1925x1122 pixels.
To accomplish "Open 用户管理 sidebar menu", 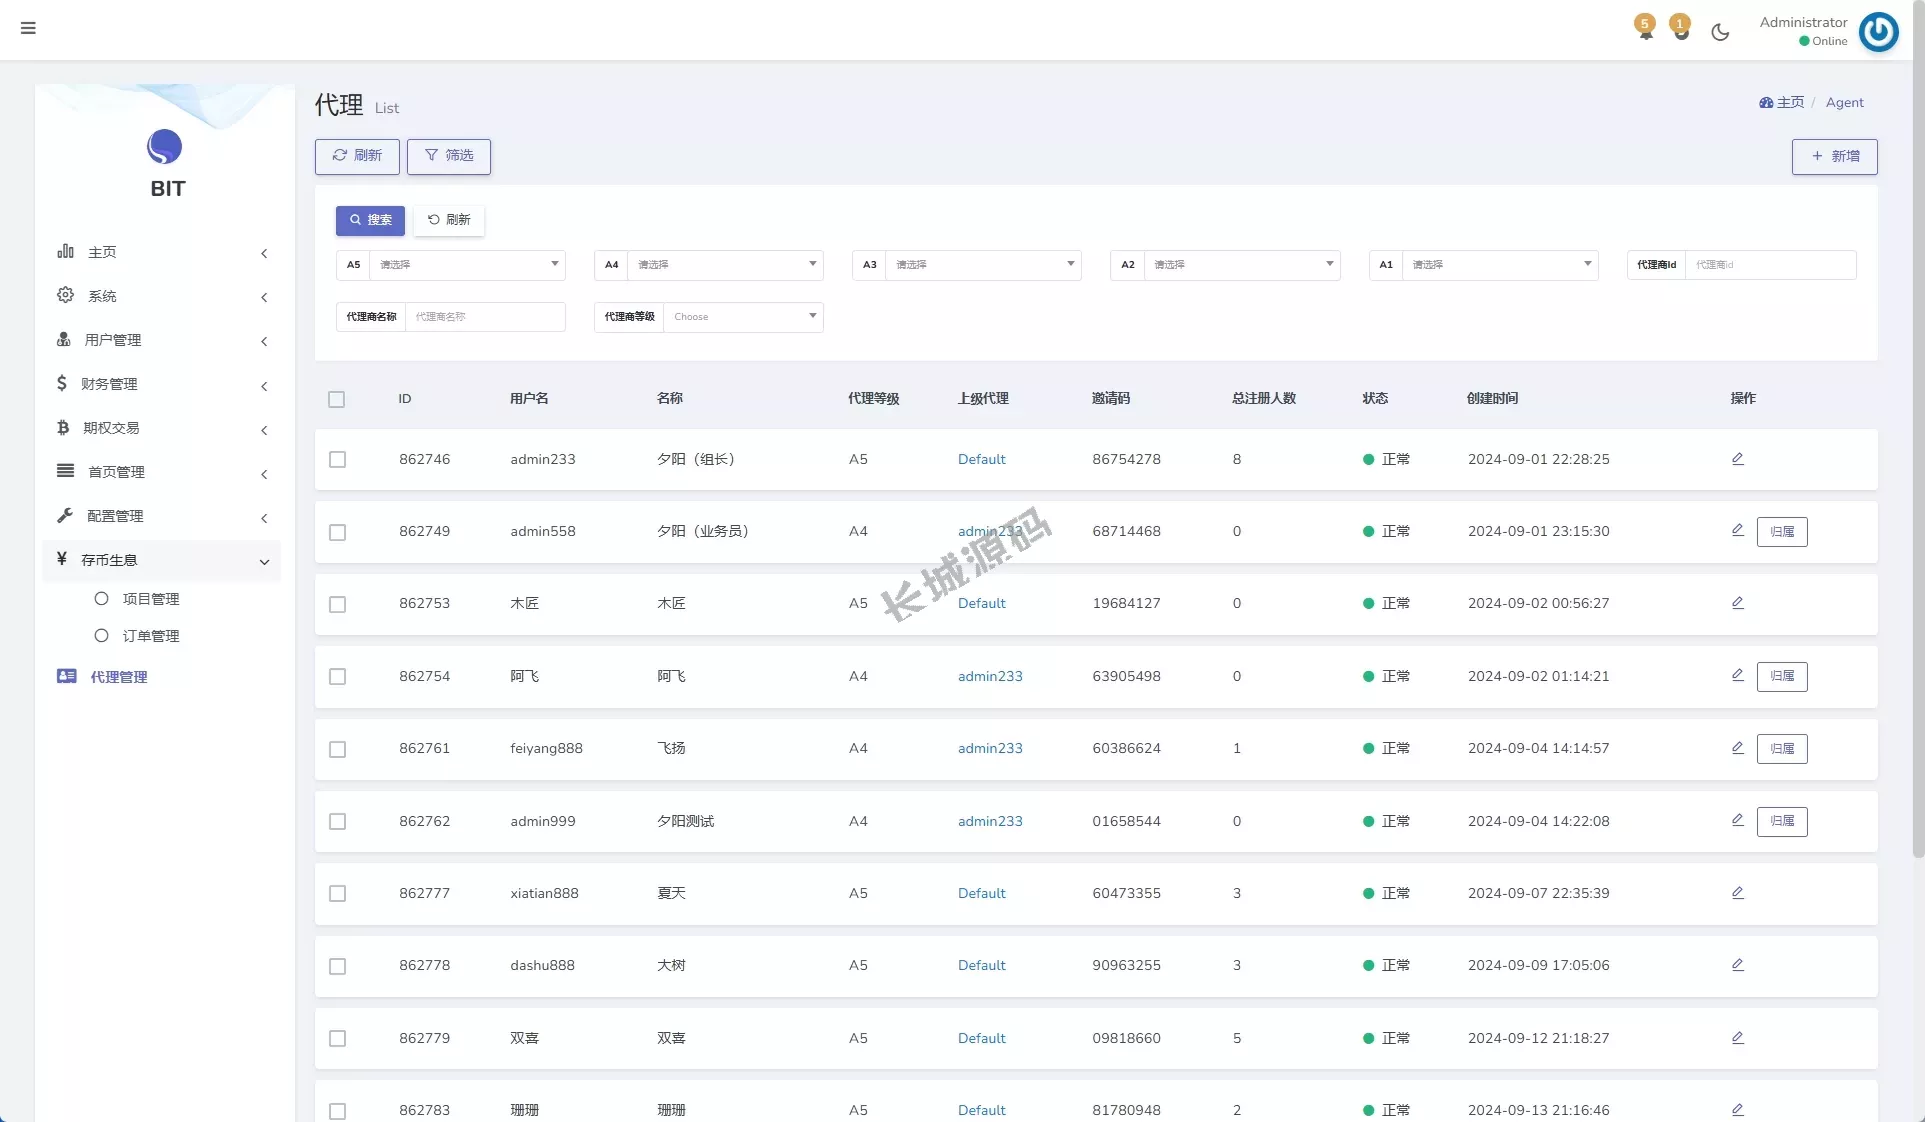I will 162,340.
